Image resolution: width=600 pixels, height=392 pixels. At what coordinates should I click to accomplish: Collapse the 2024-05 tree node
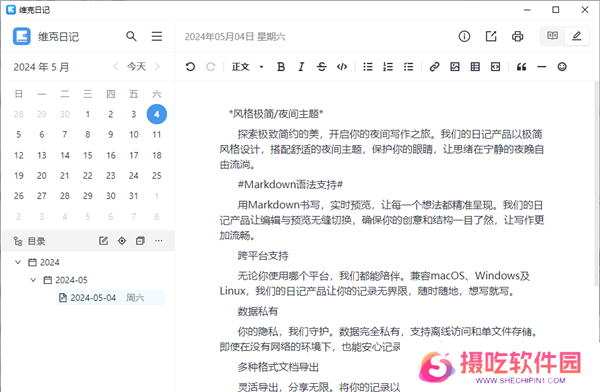tap(33, 280)
